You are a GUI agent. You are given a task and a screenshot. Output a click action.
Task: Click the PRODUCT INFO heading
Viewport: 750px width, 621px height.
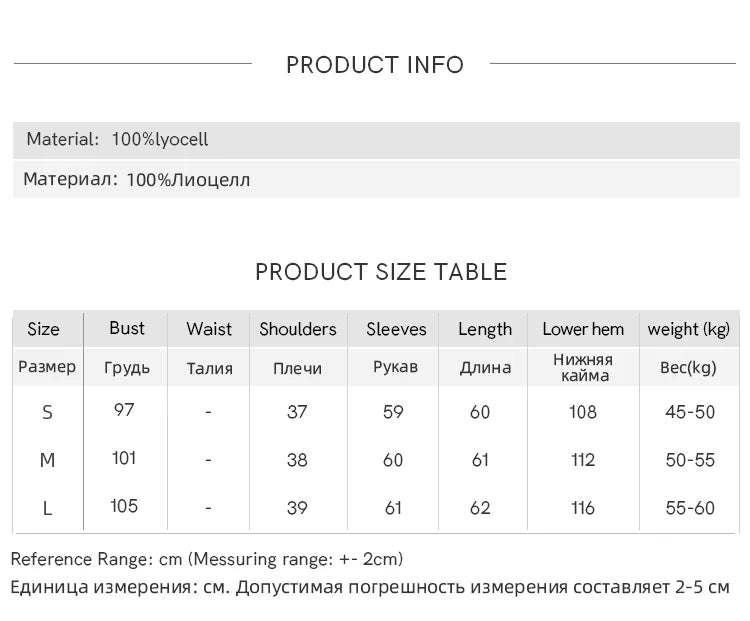[x=375, y=65]
